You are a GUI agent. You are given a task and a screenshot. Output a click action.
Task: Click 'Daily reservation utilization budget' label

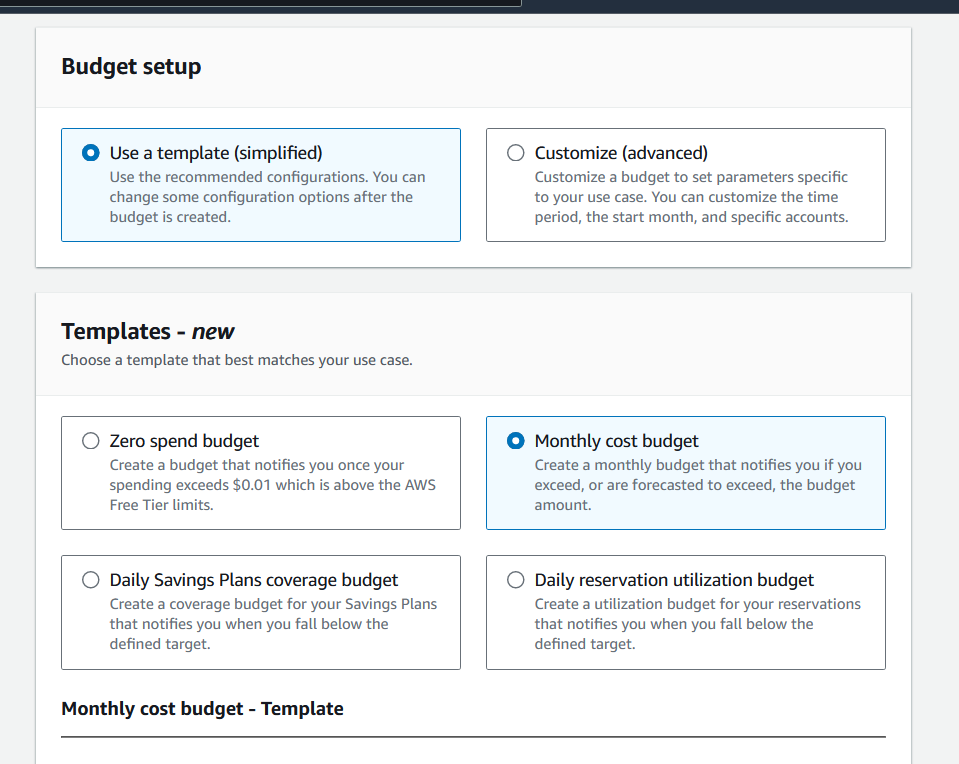pos(674,580)
